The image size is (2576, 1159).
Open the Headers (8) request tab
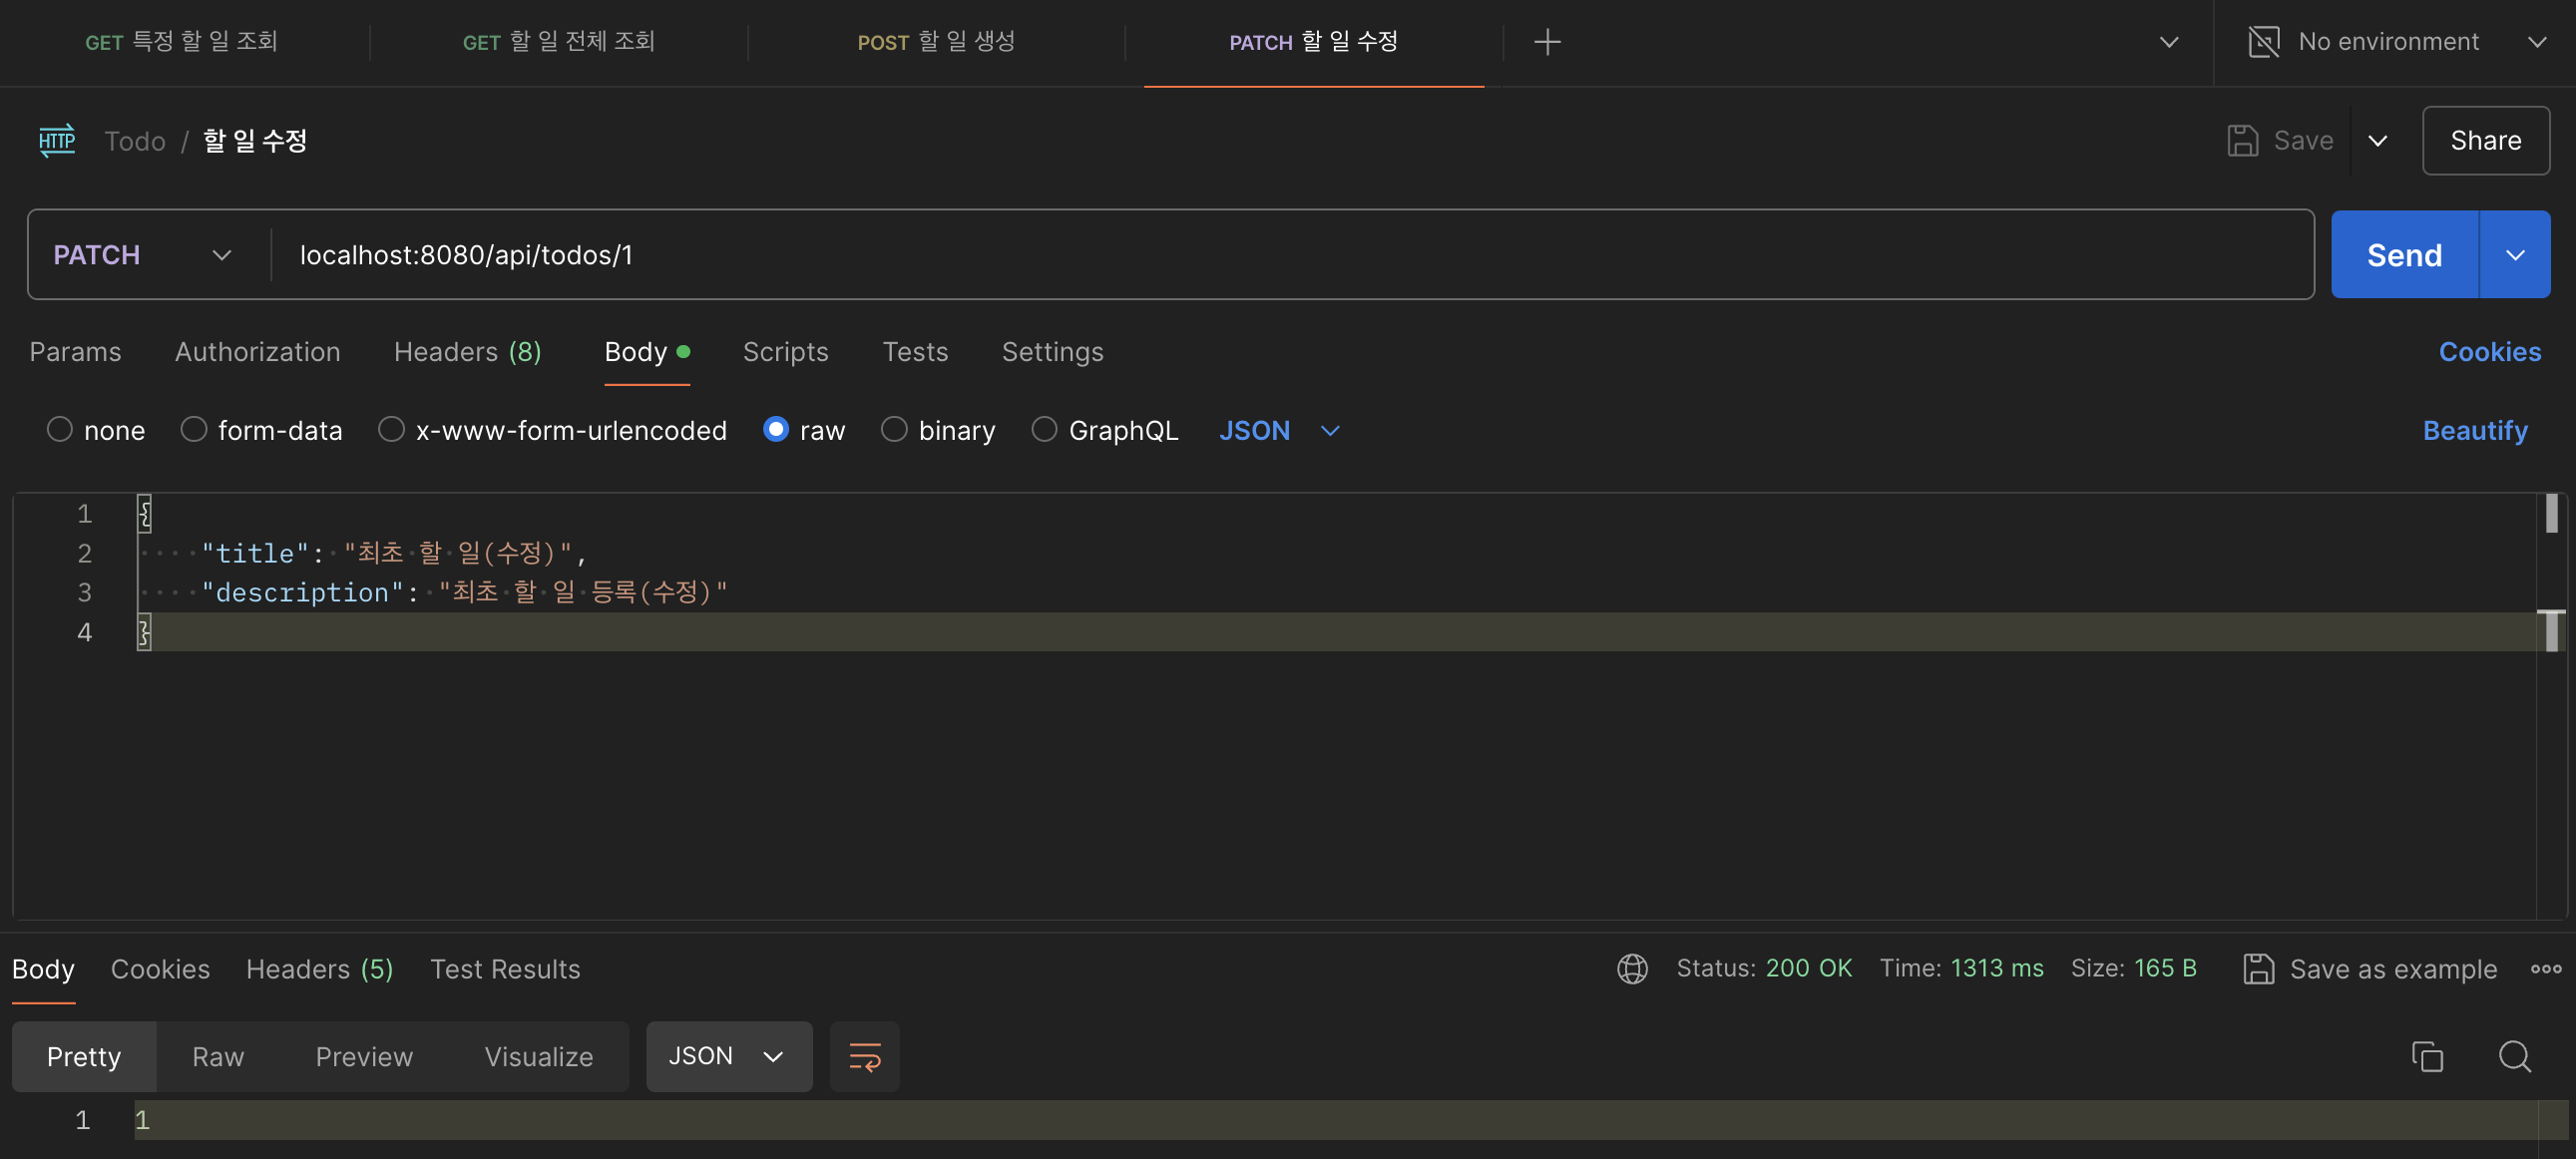click(467, 352)
